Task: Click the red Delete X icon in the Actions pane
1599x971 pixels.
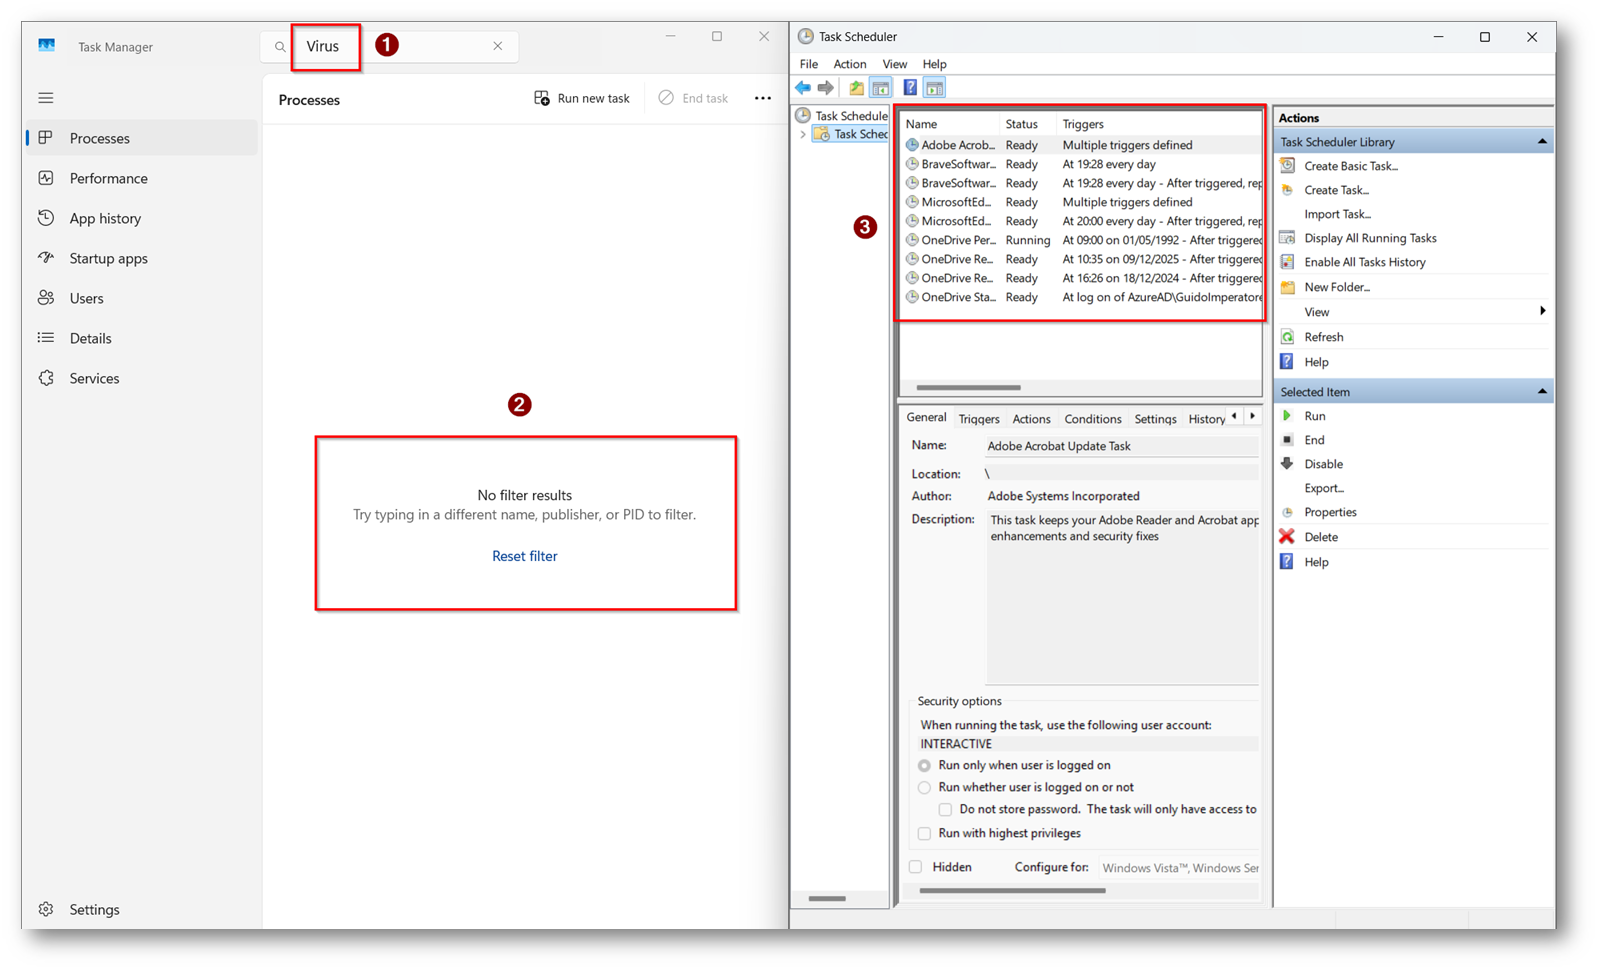Action: [x=1287, y=537]
